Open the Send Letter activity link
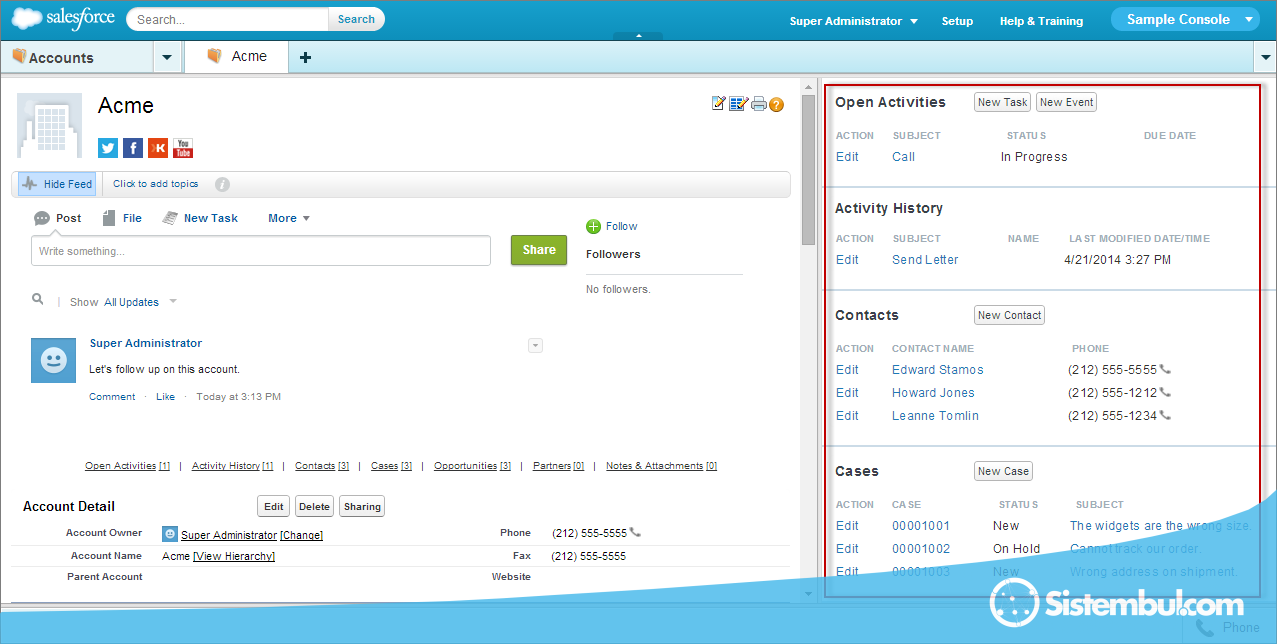The width and height of the screenshot is (1277, 644). click(x=925, y=260)
